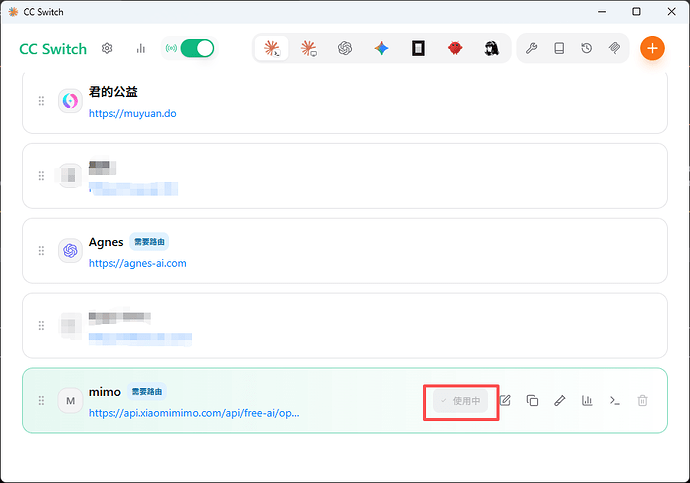
Task: Select the Claude Code terminal app tab
Action: click(272, 48)
